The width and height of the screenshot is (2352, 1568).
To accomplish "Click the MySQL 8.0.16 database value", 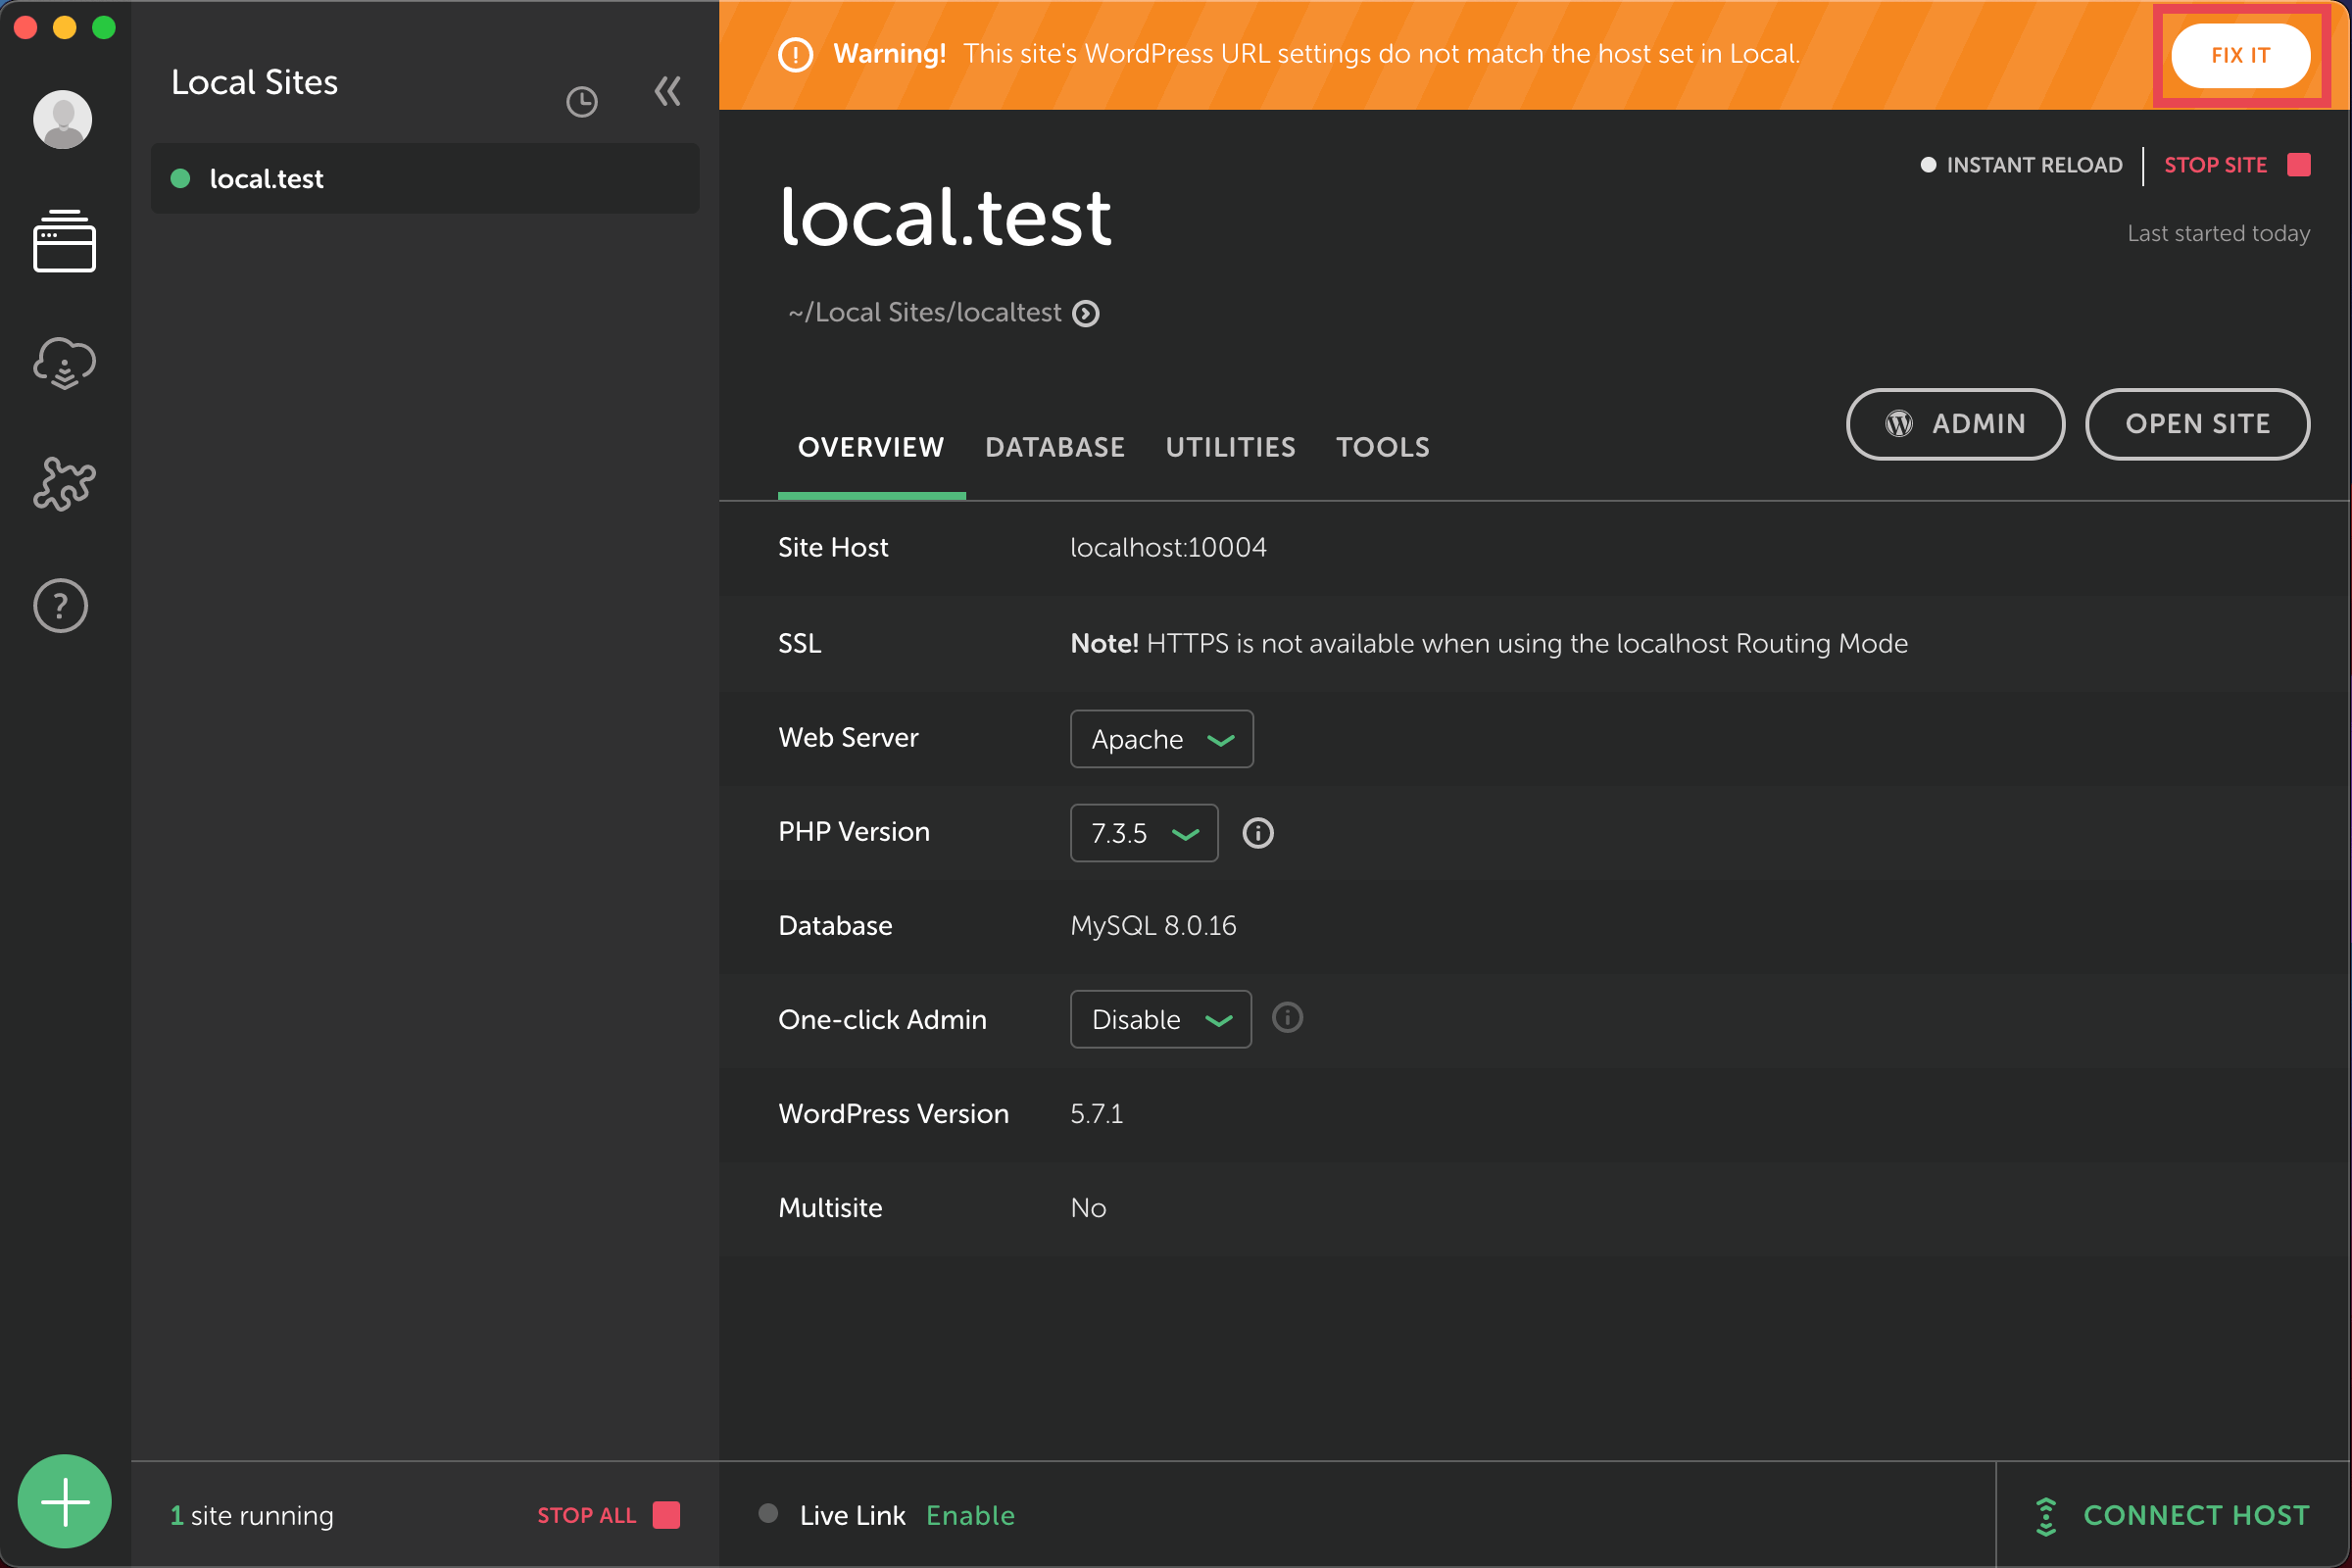I will pyautogui.click(x=1153, y=925).
